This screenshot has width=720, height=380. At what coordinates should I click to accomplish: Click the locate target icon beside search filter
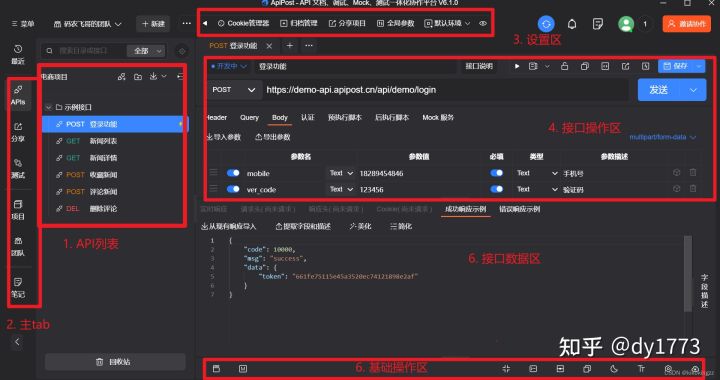point(182,51)
